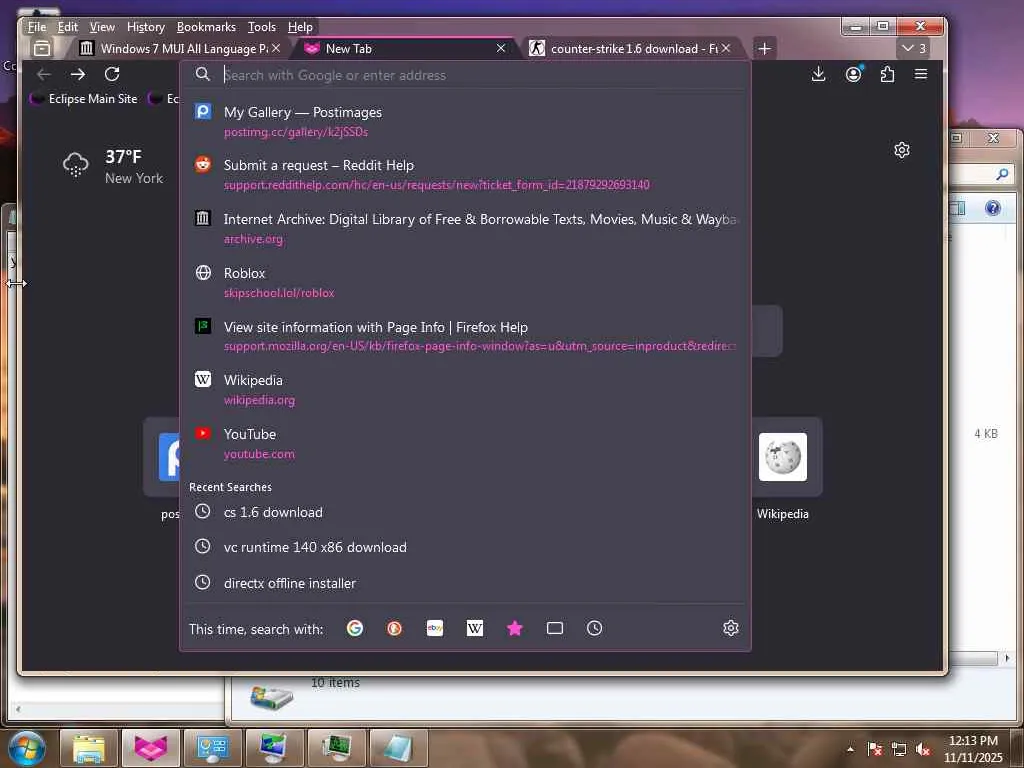
Task: Open View site information Firefox Help suggestion
Action: (x=465, y=336)
